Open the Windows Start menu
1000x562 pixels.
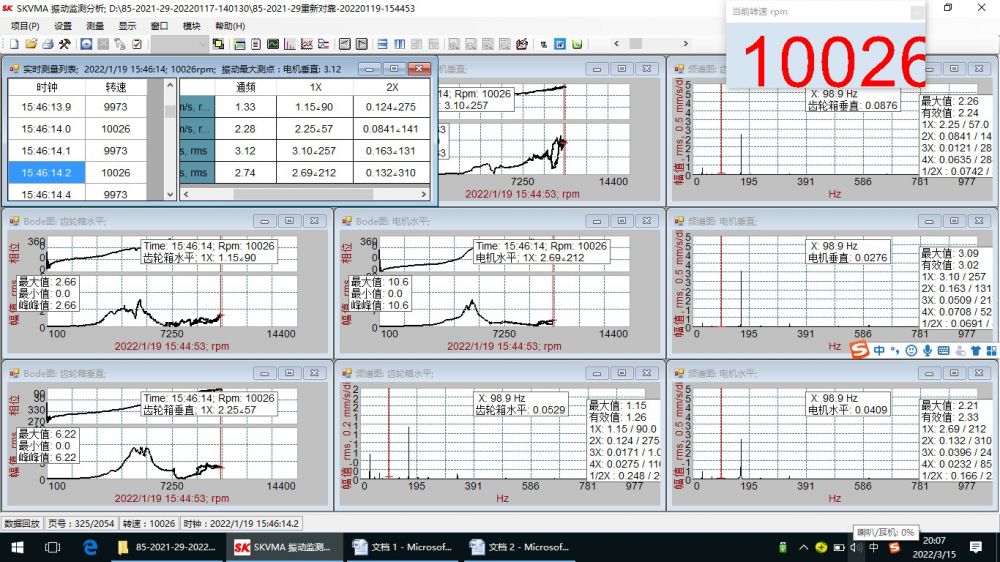[x=17, y=547]
